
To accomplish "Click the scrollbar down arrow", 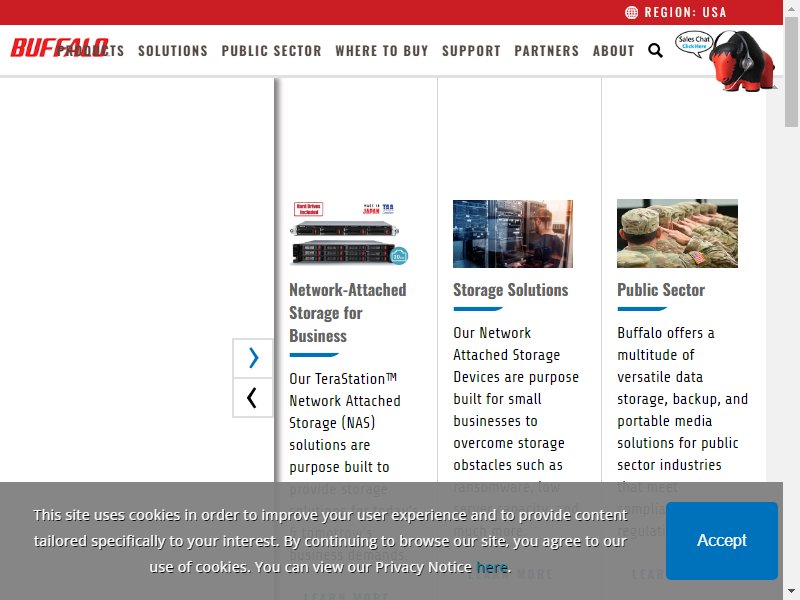I will [x=791, y=593].
